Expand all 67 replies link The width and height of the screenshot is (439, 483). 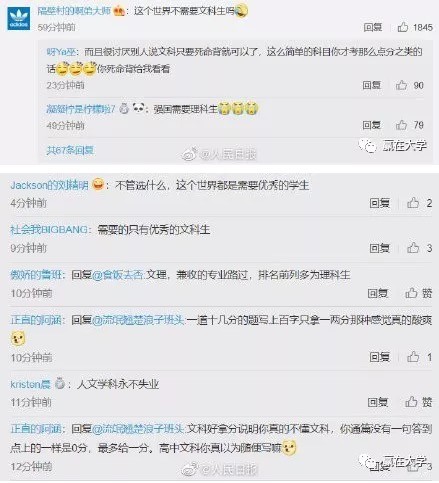pyautogui.click(x=70, y=150)
